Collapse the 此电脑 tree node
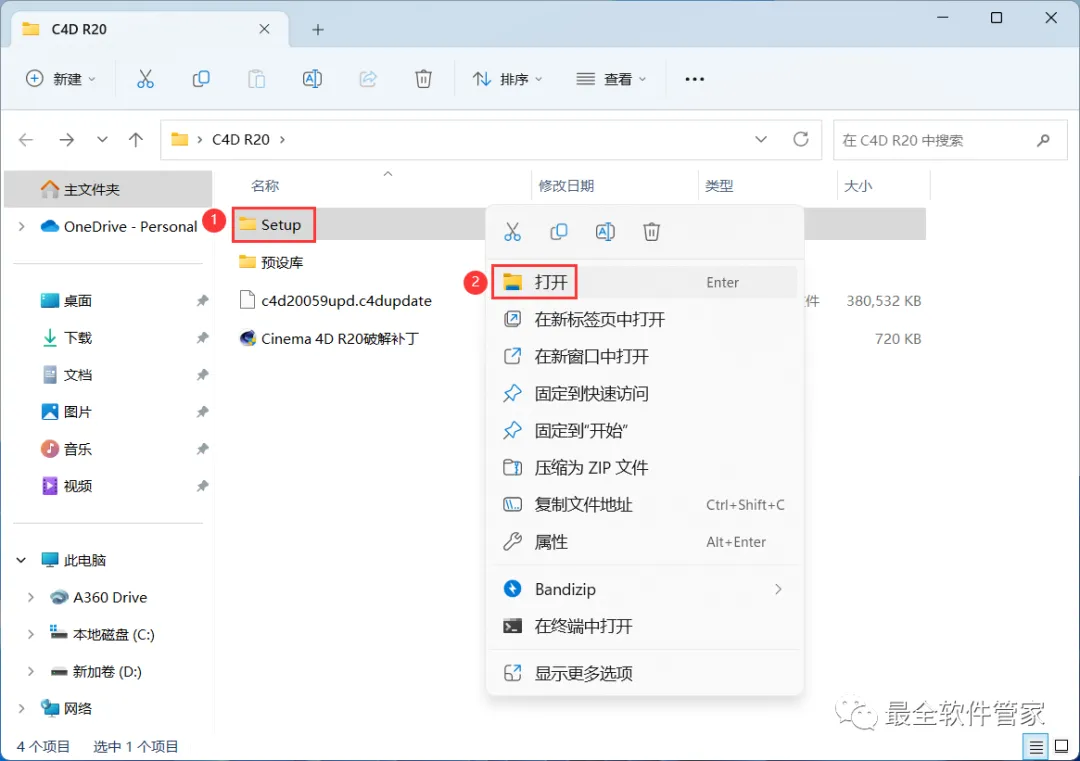The height and width of the screenshot is (761, 1080). [x=21, y=561]
